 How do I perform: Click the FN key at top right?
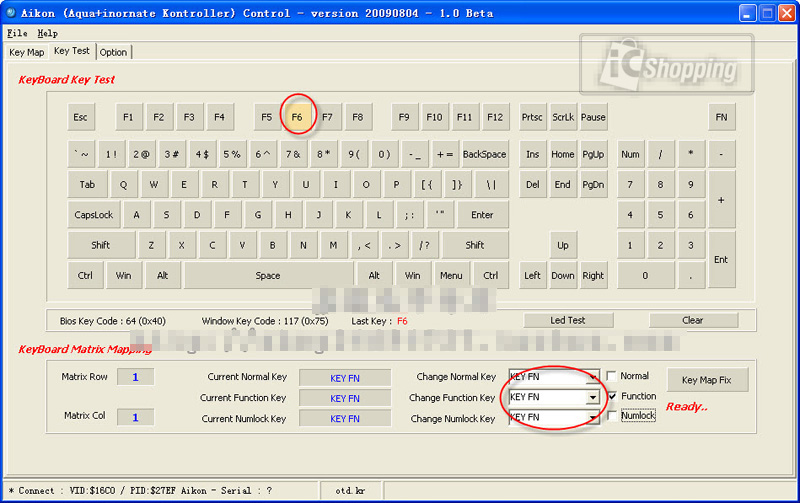pyautogui.click(x=721, y=117)
